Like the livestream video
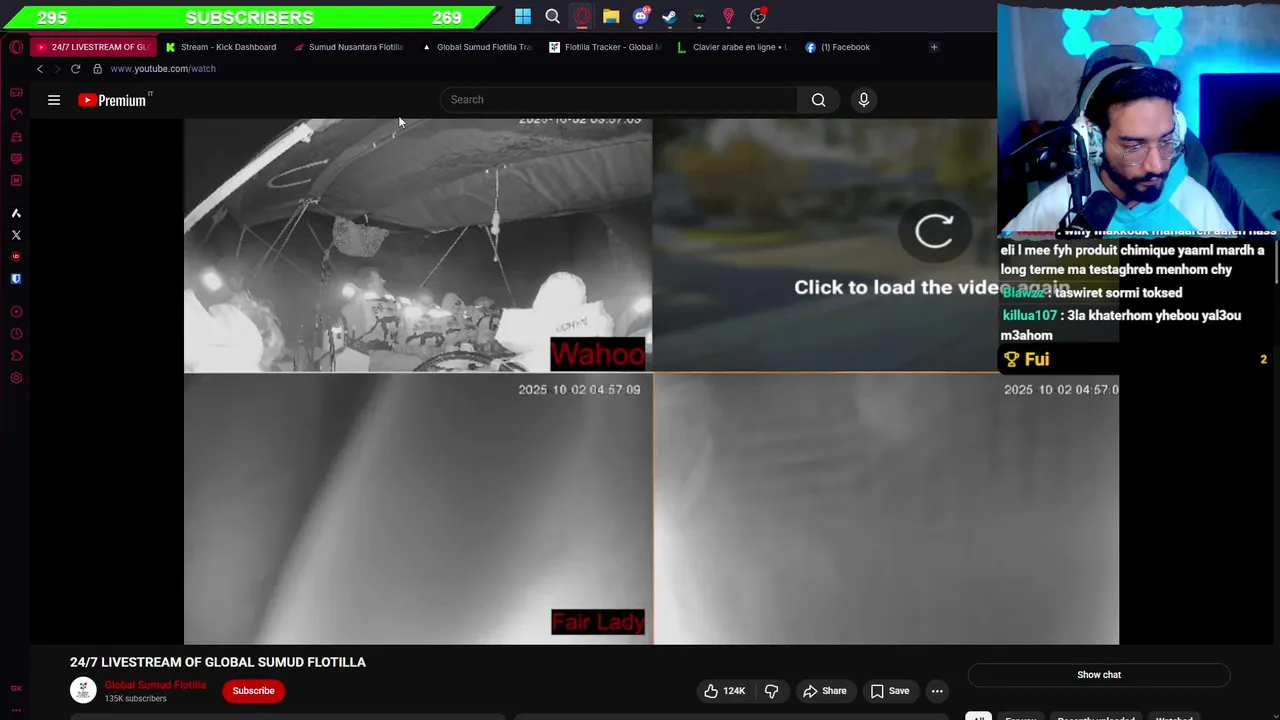The image size is (1280, 720). point(724,691)
